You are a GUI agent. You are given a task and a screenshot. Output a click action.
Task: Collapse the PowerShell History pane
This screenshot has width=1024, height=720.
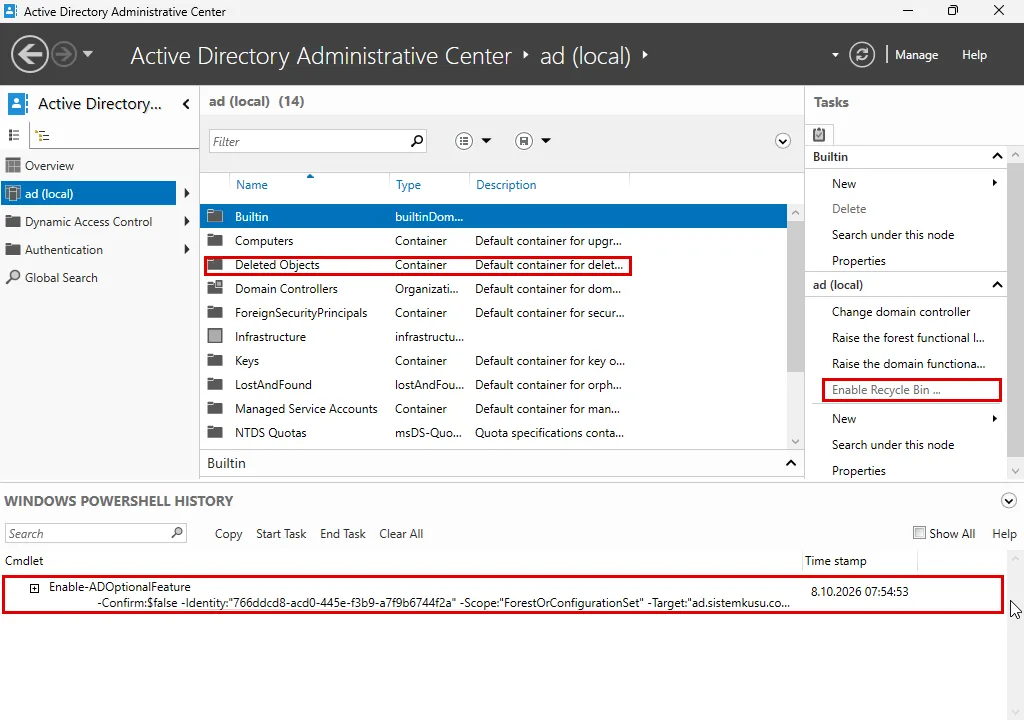pyautogui.click(x=1008, y=501)
